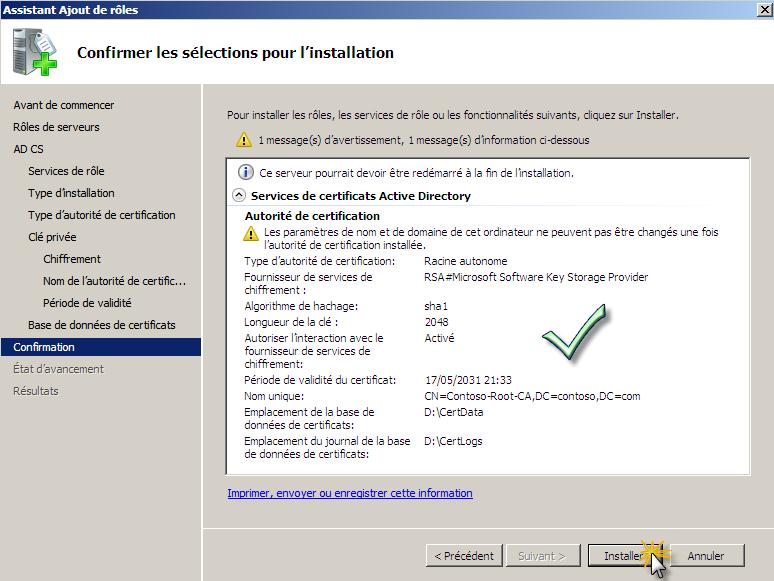Close the Assistant Ajout de rôles window
The width and height of the screenshot is (774, 581).
pyautogui.click(x=765, y=9)
